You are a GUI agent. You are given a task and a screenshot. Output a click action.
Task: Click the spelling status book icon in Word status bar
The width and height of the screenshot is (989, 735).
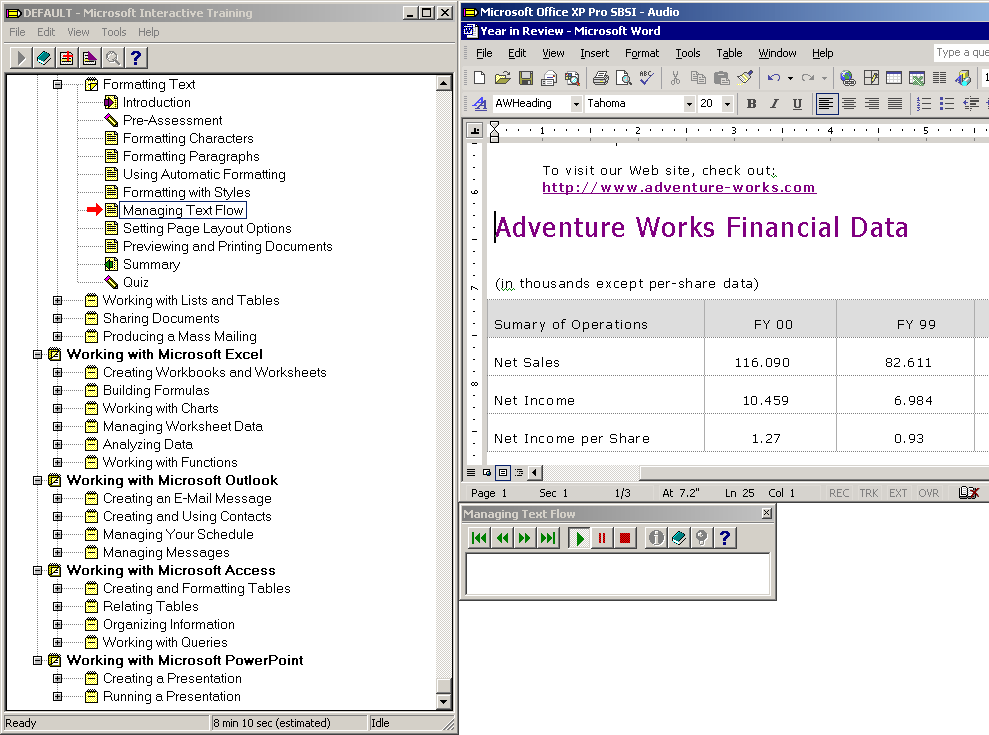[968, 493]
